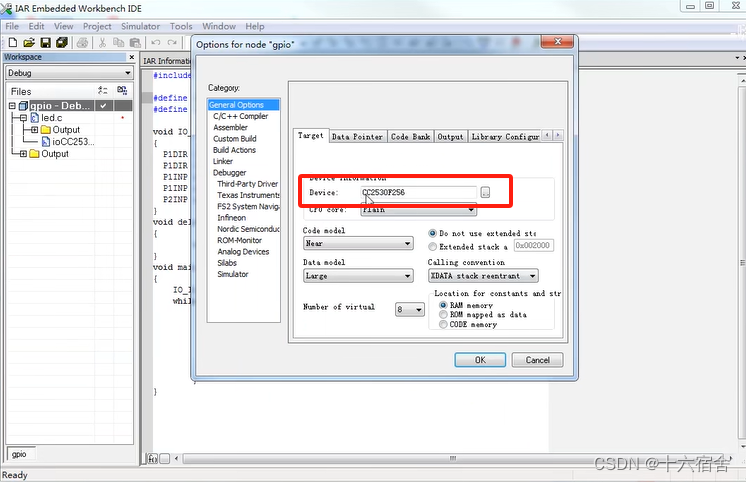Click the Copy toolbar icon

click(118, 42)
